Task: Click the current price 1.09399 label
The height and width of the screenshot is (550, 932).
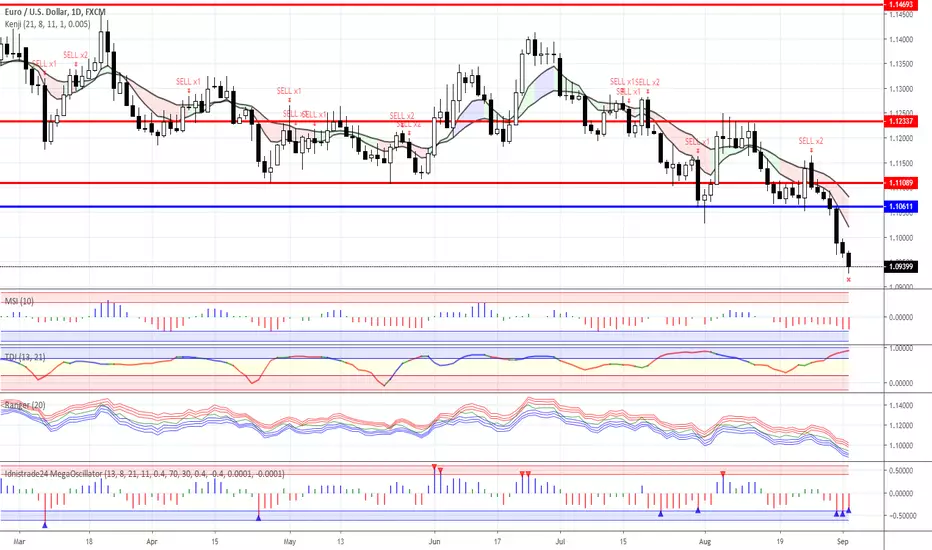Action: pos(900,266)
